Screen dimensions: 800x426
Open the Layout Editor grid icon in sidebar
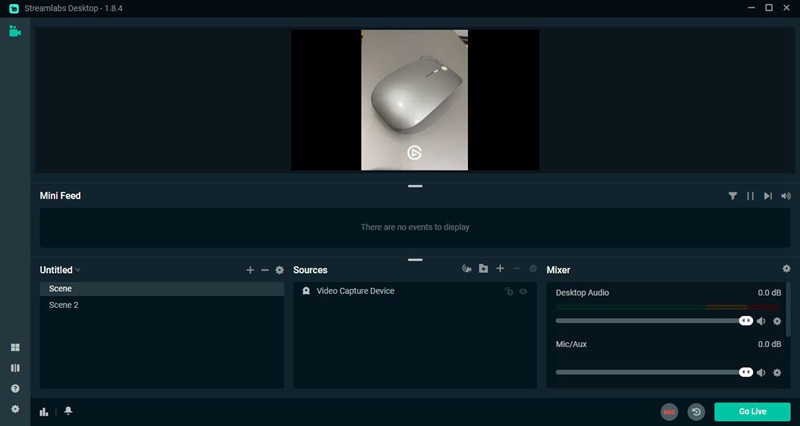(x=15, y=347)
